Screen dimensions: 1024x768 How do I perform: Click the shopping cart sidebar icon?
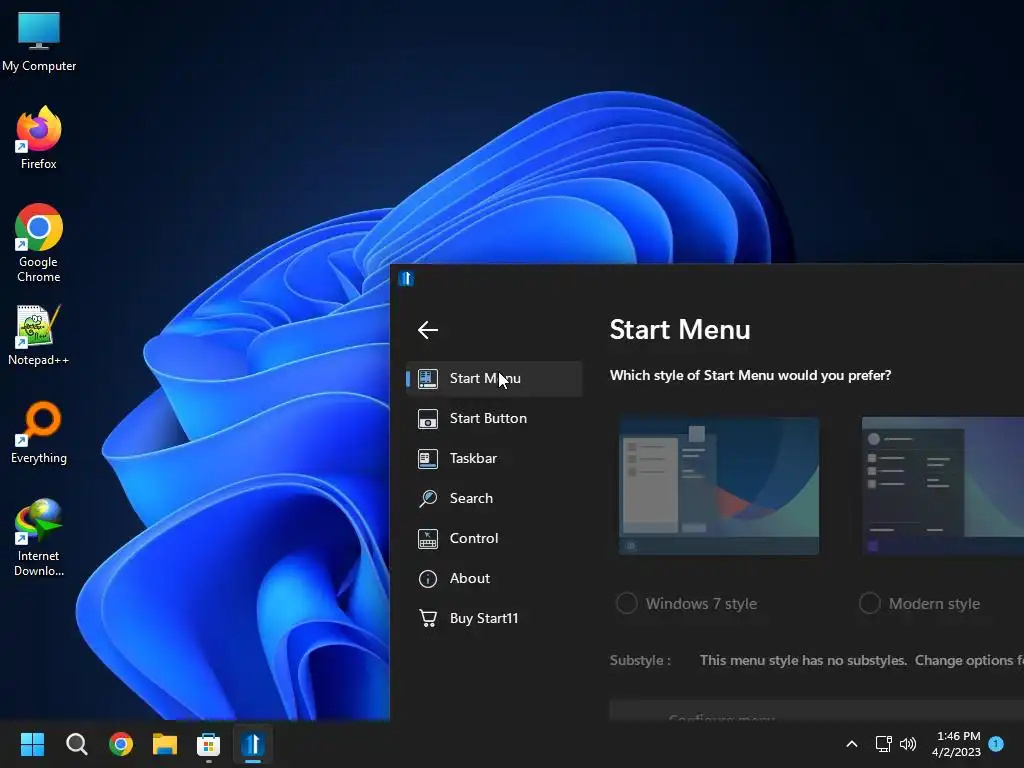(x=428, y=618)
